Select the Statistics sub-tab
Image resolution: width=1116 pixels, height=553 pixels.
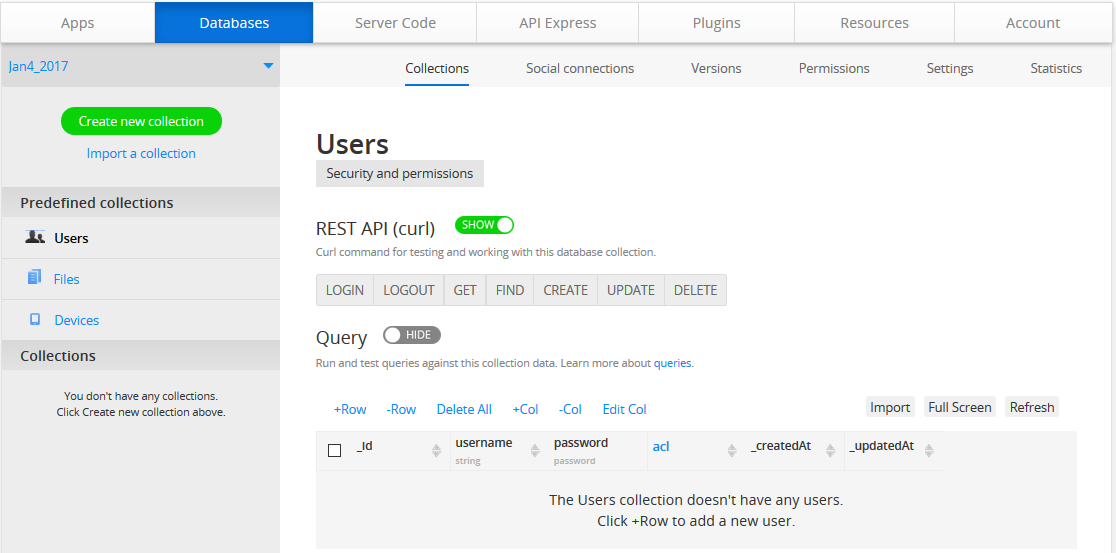[1056, 68]
